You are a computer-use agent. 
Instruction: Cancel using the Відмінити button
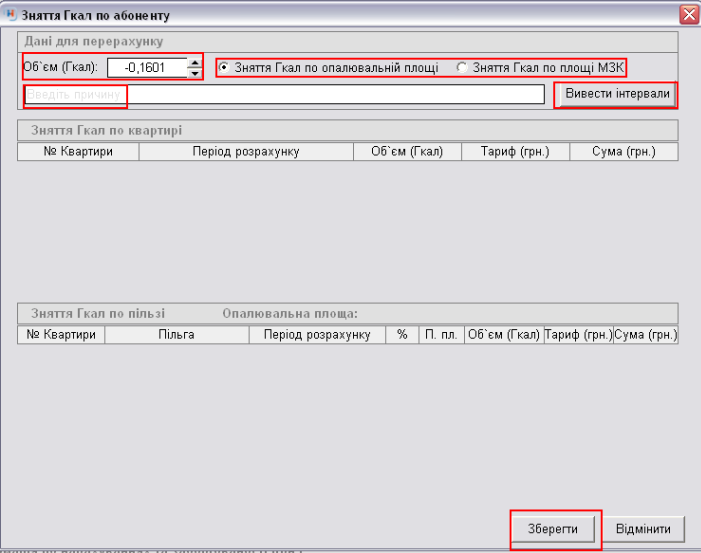point(650,528)
